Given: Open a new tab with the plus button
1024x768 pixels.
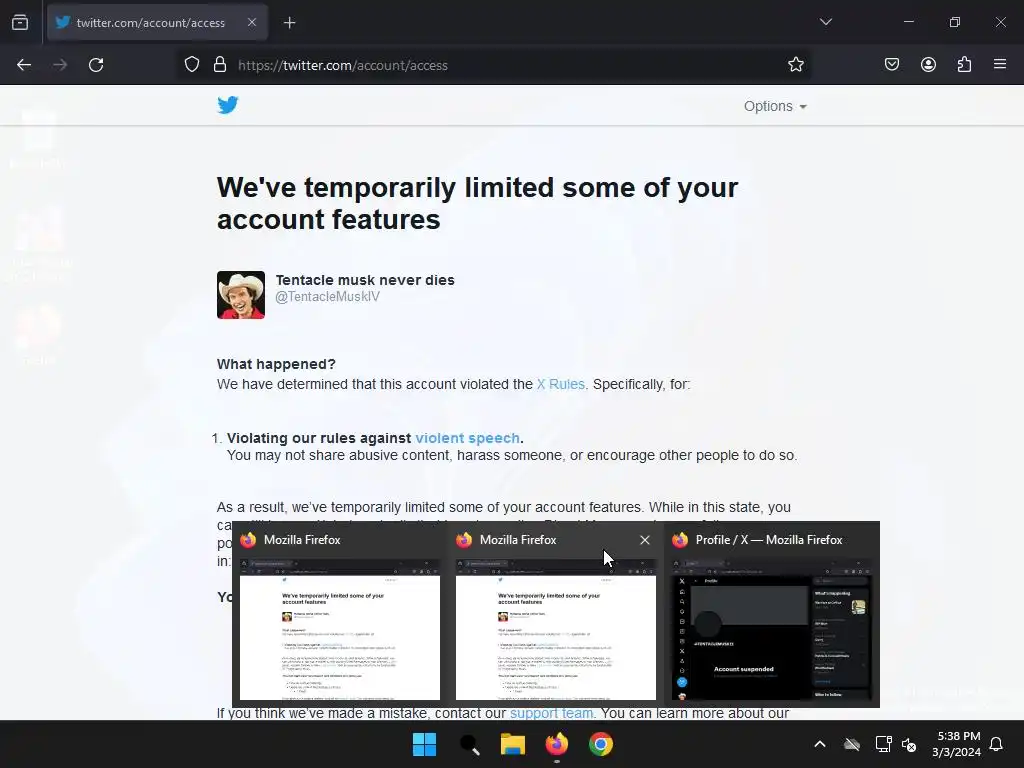Looking at the screenshot, I should coord(289,23).
